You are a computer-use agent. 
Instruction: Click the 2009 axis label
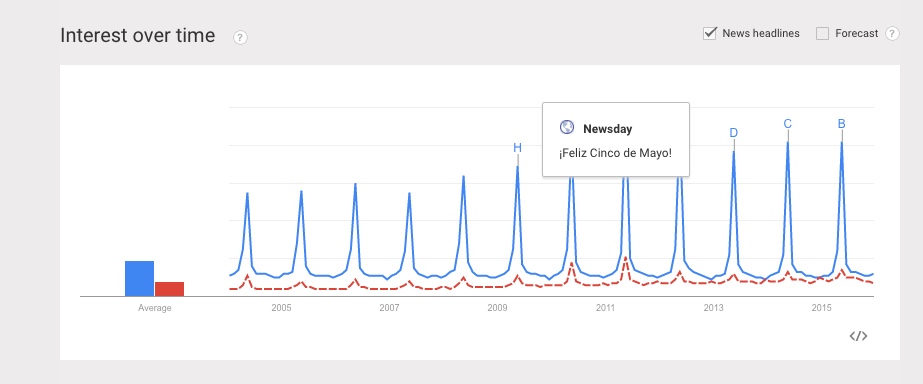tap(497, 308)
